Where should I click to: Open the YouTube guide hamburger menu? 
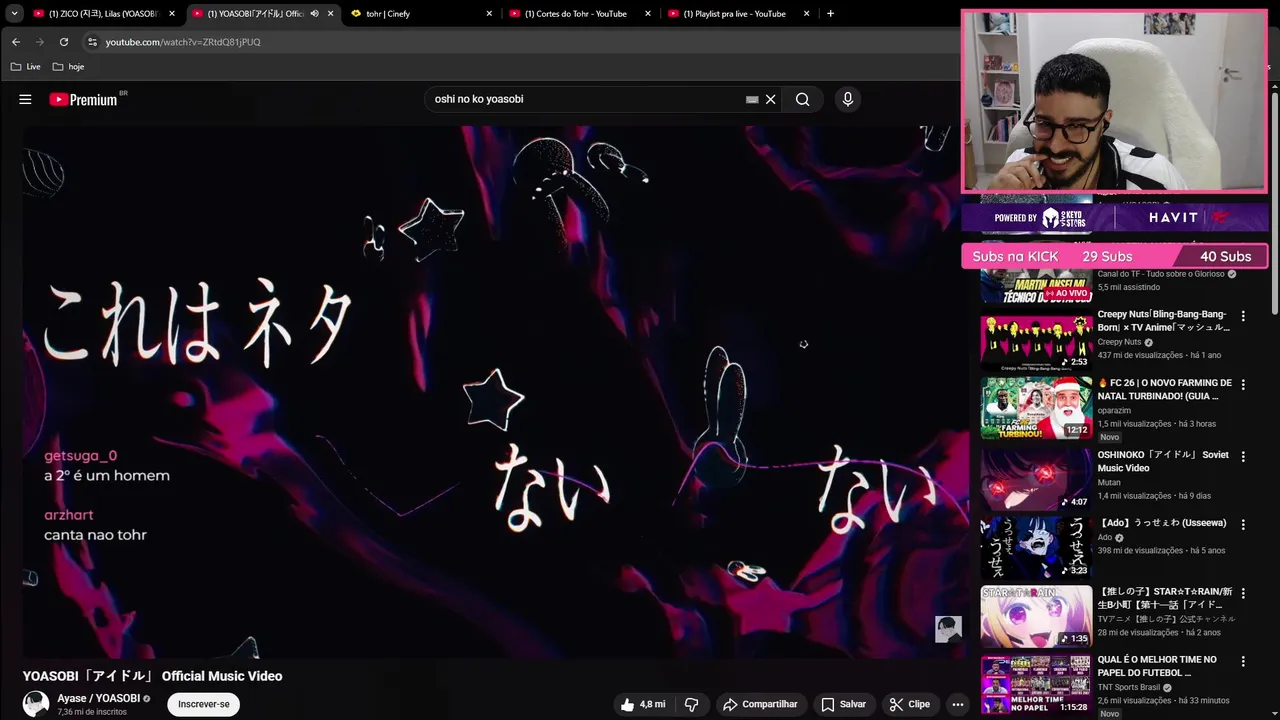point(25,99)
